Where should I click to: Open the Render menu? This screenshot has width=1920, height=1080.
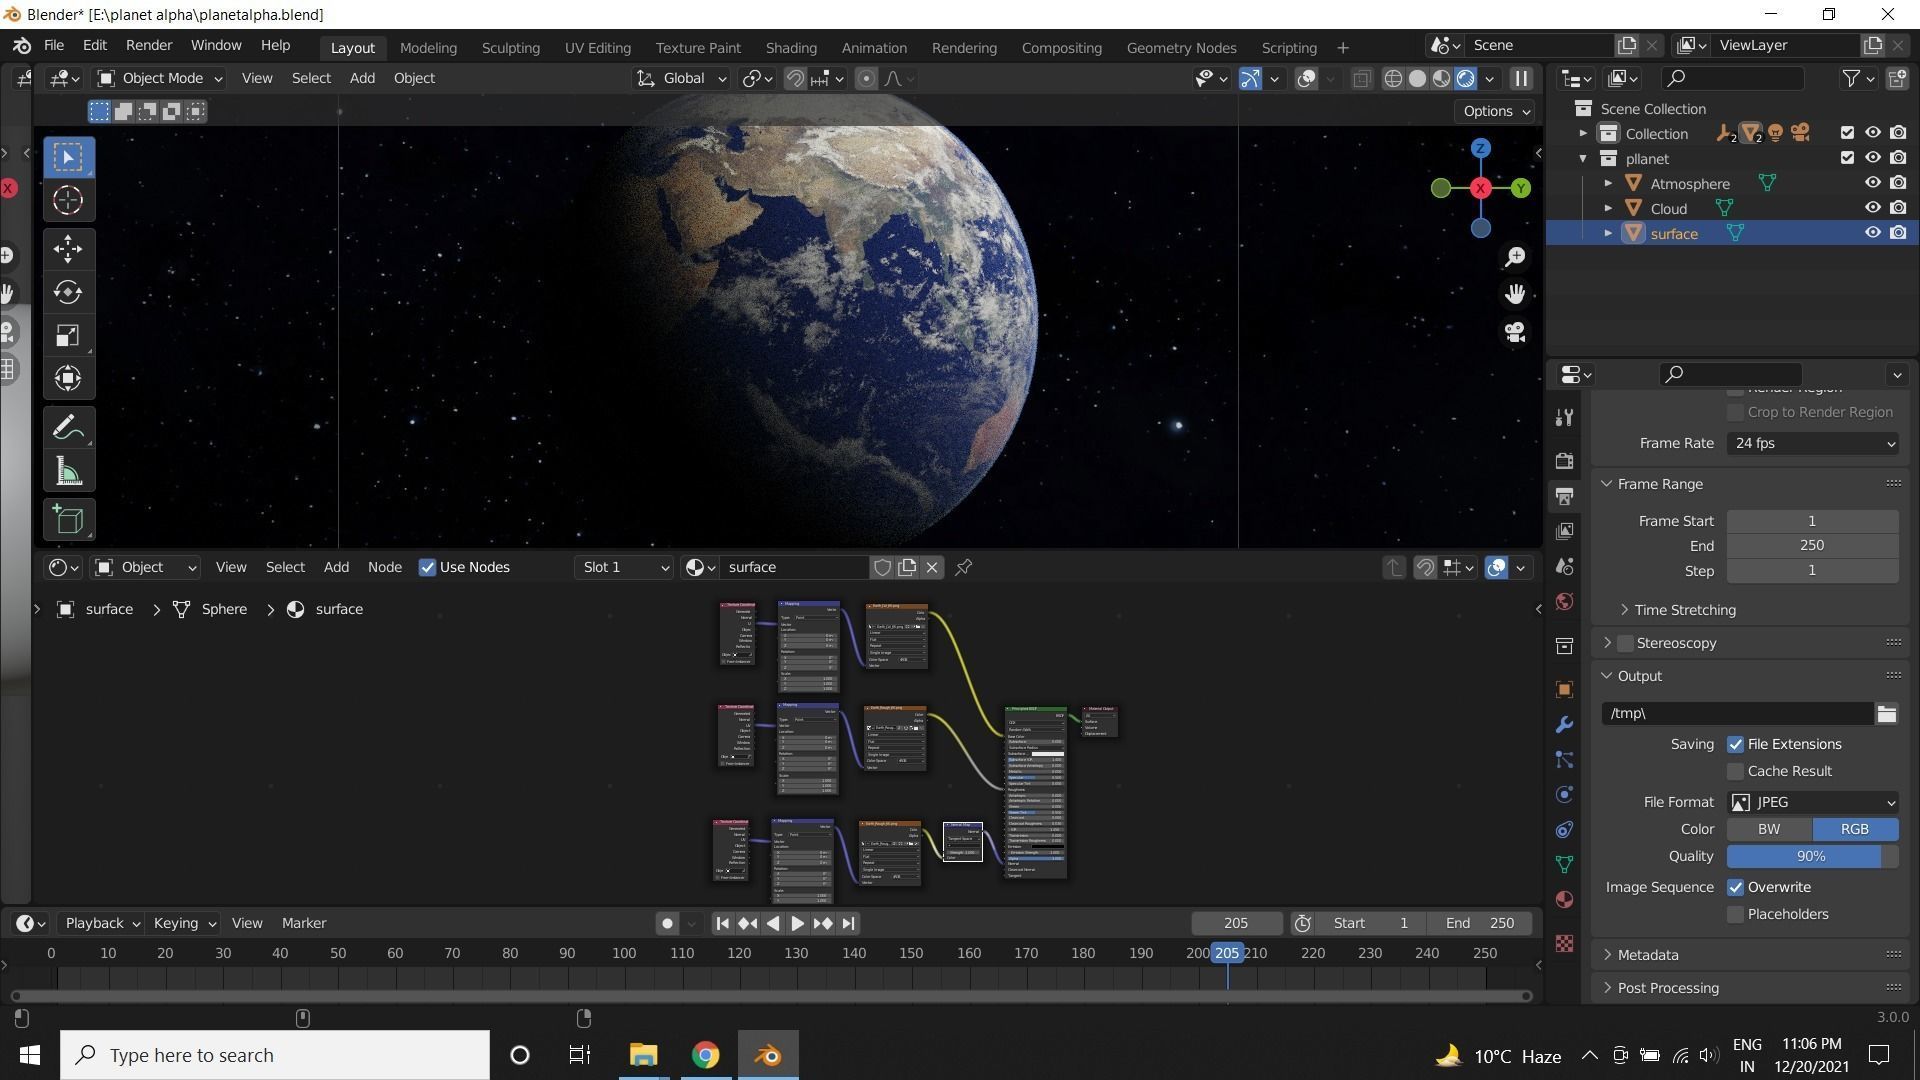pyautogui.click(x=149, y=46)
